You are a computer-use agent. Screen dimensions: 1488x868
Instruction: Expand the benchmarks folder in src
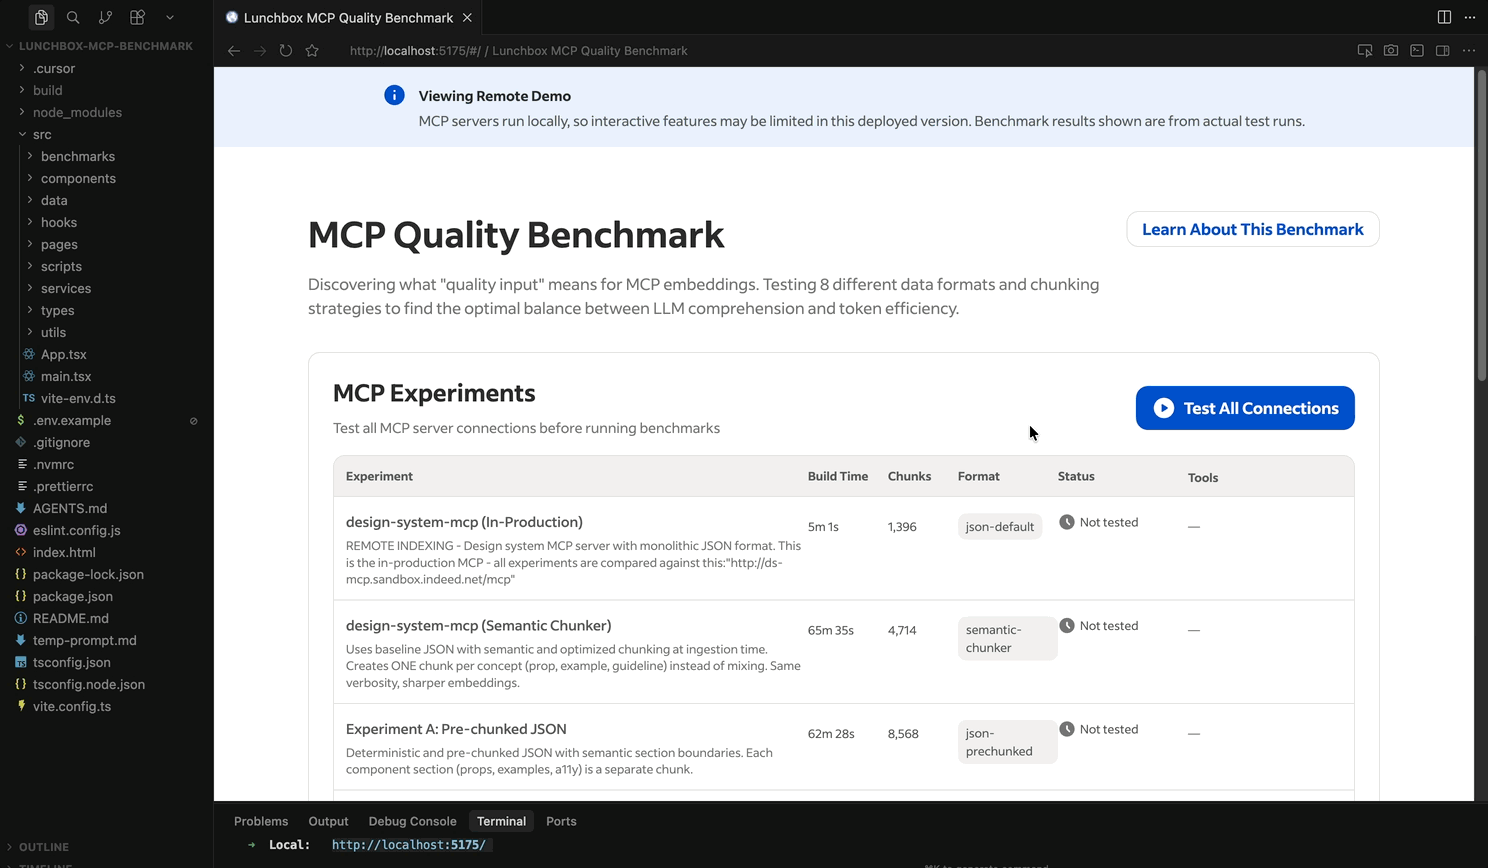point(78,156)
